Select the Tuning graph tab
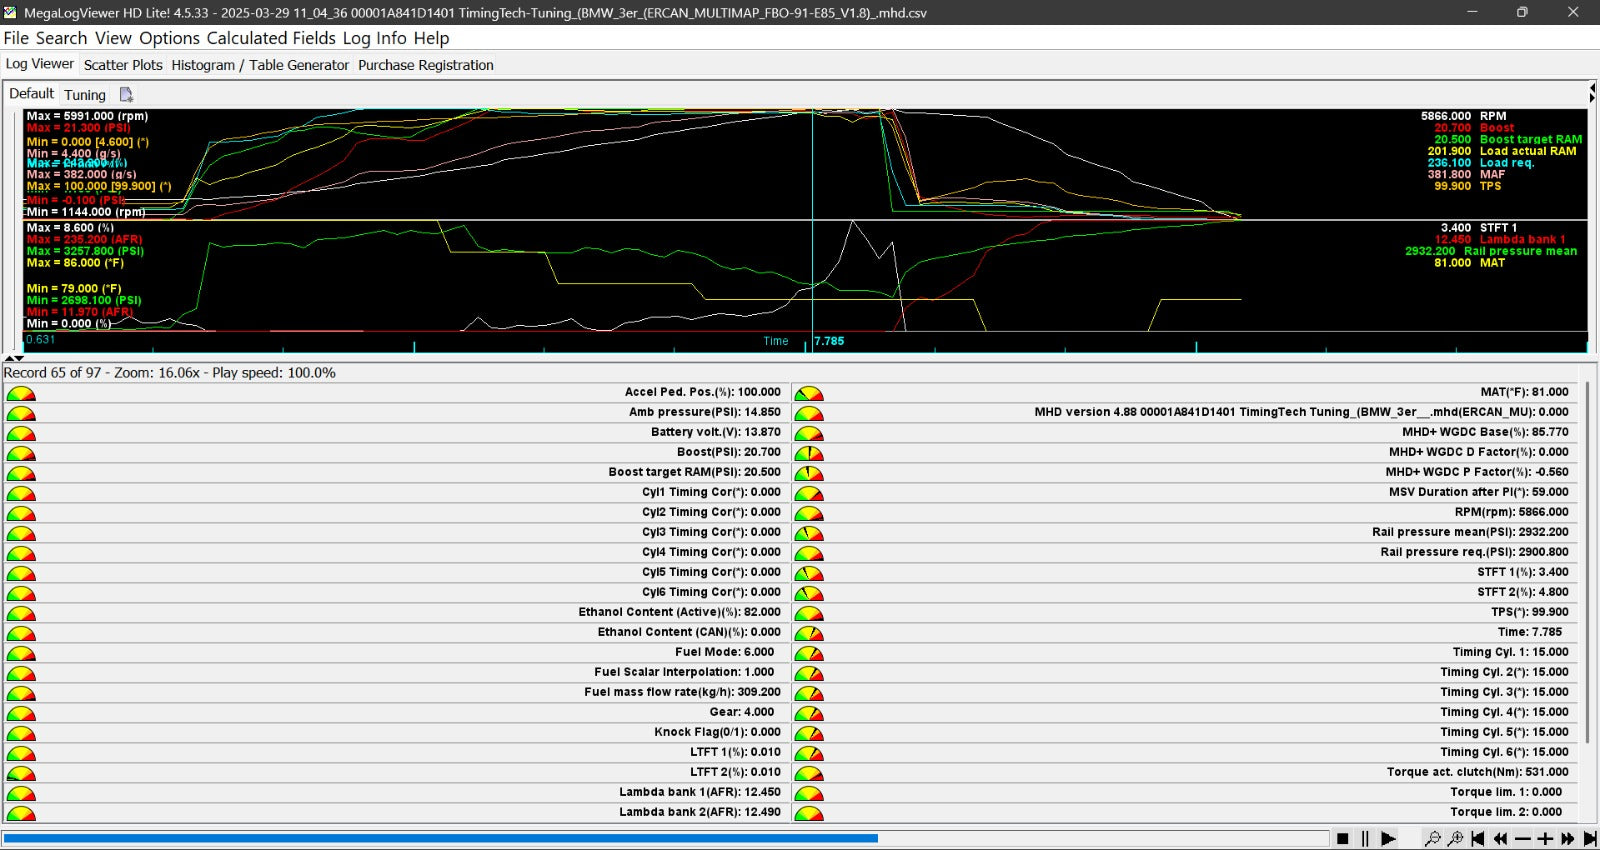The height and width of the screenshot is (850, 1600). click(85, 95)
